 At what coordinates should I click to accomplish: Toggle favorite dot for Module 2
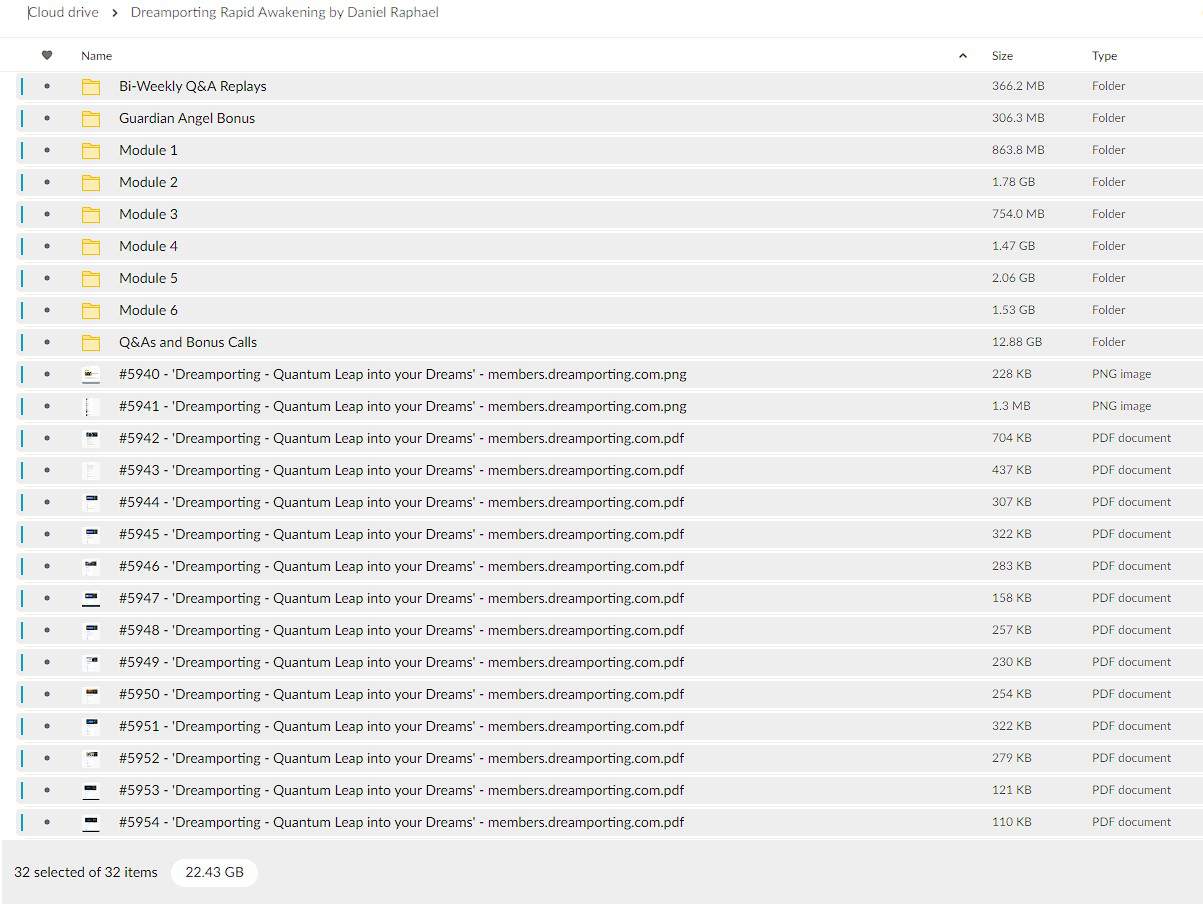pyautogui.click(x=47, y=182)
